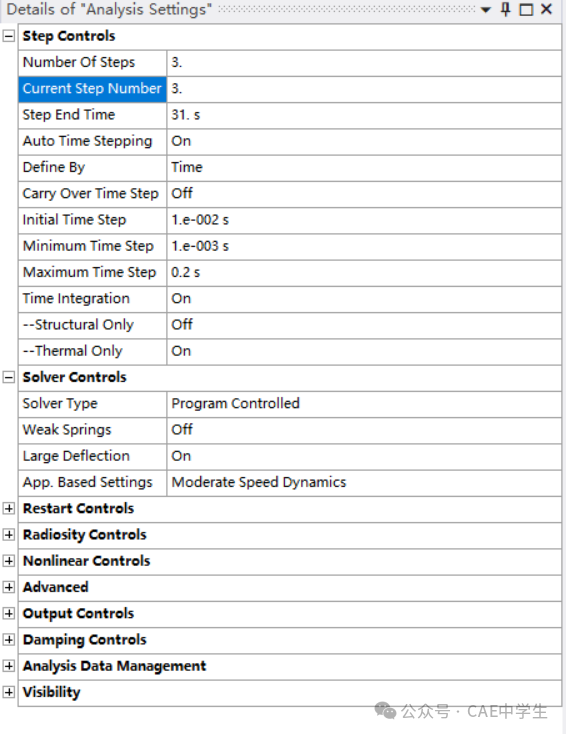Expand the Nonlinear Controls section
Screen dimensions: 566x734
(x=9, y=561)
